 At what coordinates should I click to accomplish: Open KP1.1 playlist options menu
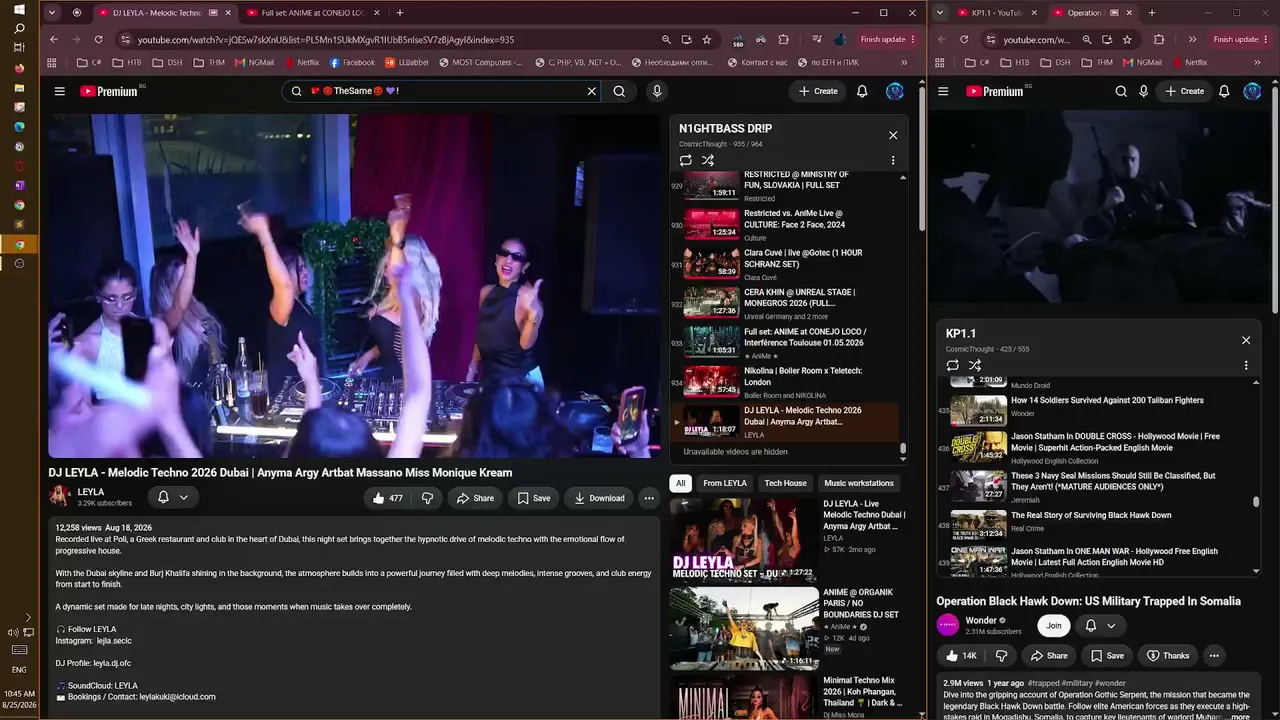click(x=1246, y=365)
